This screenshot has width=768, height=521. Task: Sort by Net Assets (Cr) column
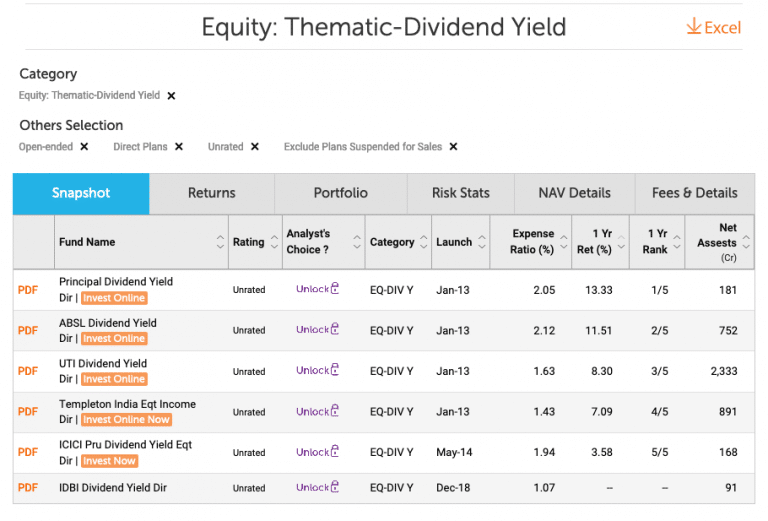point(746,241)
